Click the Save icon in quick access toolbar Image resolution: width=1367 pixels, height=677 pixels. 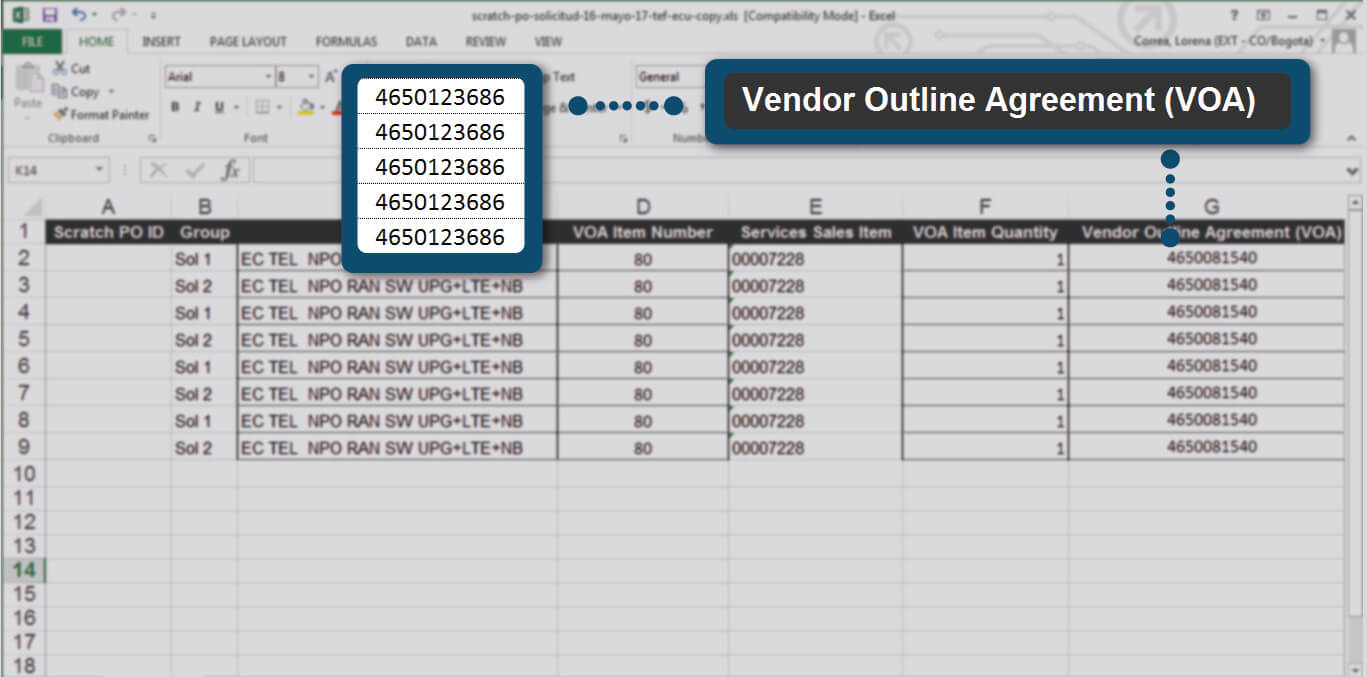50,15
